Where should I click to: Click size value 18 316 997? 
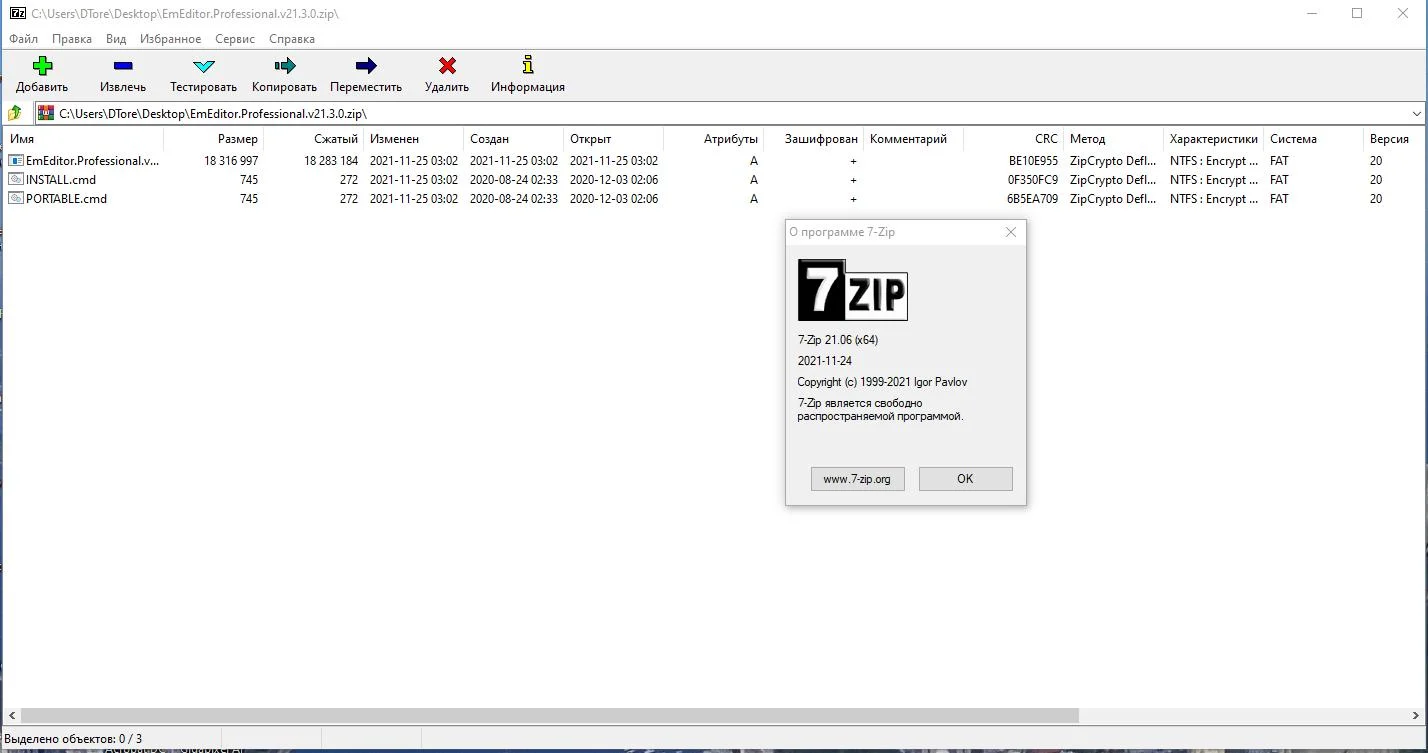231,161
